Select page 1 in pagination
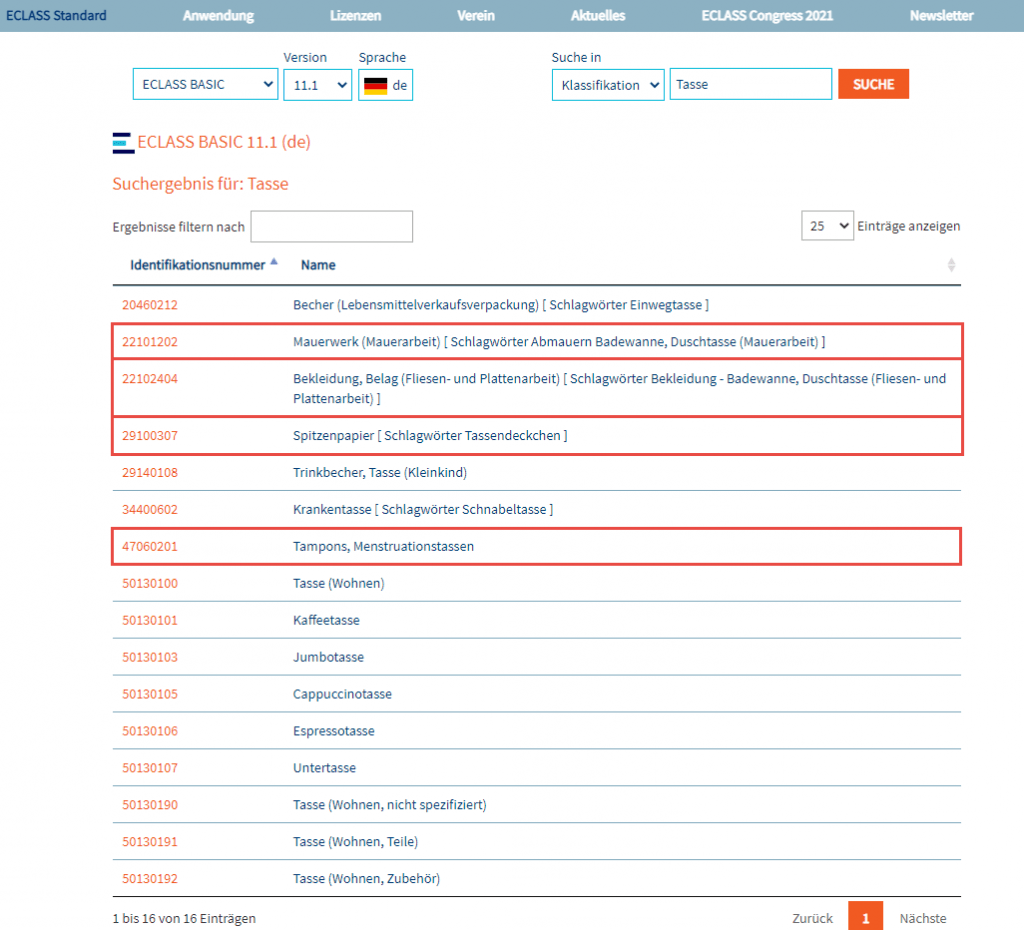Screen dimensions: 1024x930 click(x=865, y=916)
